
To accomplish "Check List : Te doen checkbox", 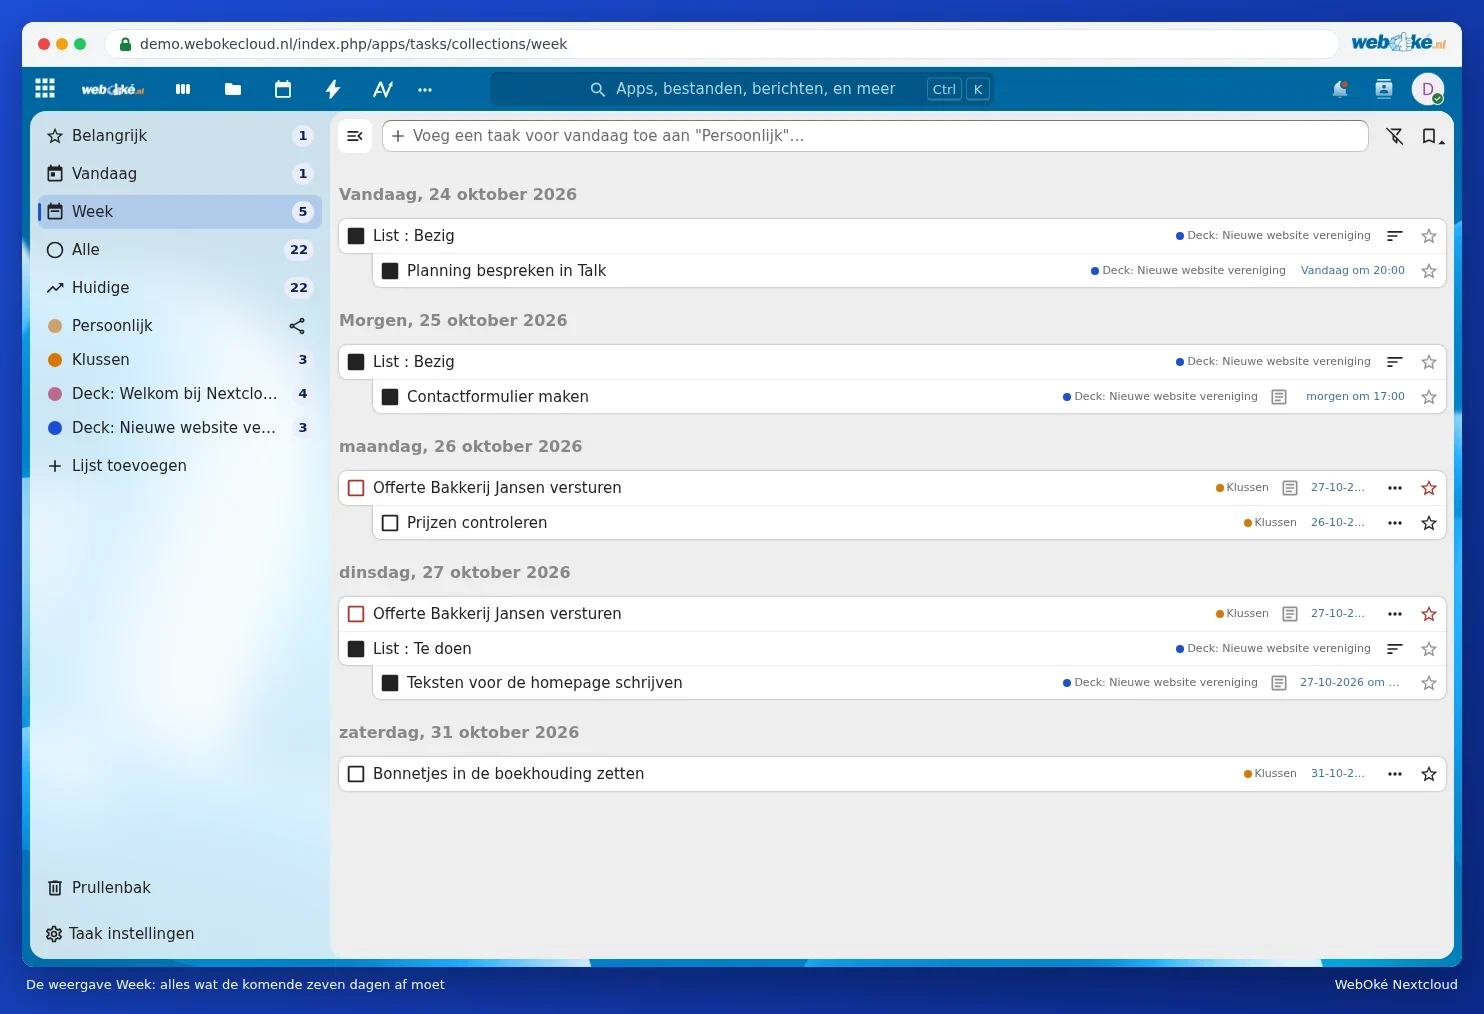I will click(356, 649).
